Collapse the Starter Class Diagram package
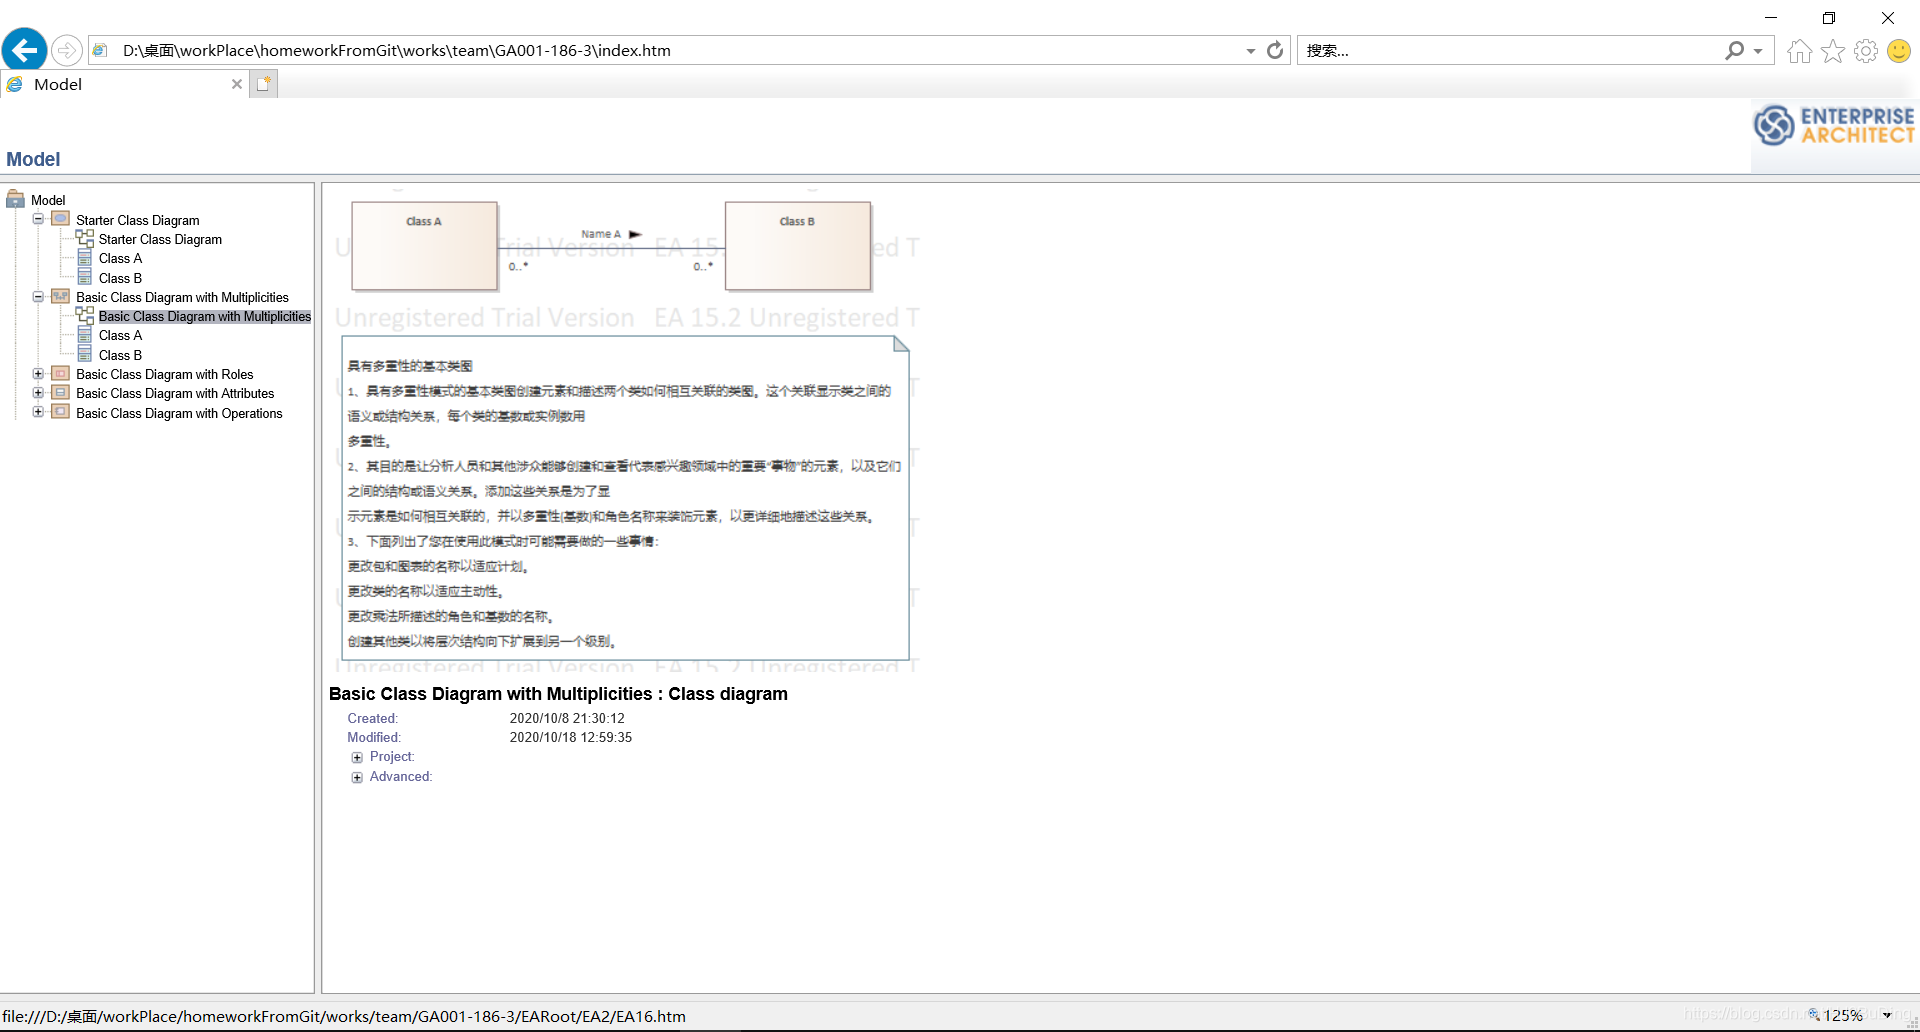The width and height of the screenshot is (1920, 1032). click(x=38, y=219)
